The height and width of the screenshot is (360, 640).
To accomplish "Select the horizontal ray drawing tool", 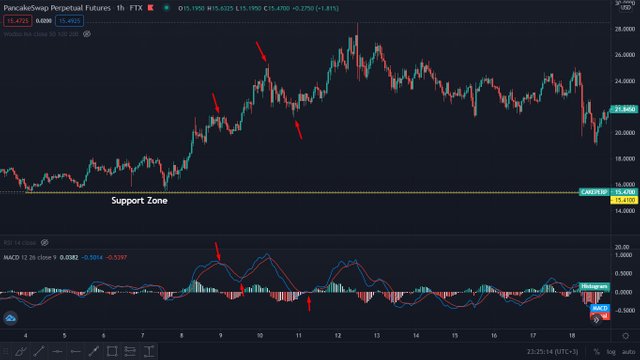I will pos(76,351).
